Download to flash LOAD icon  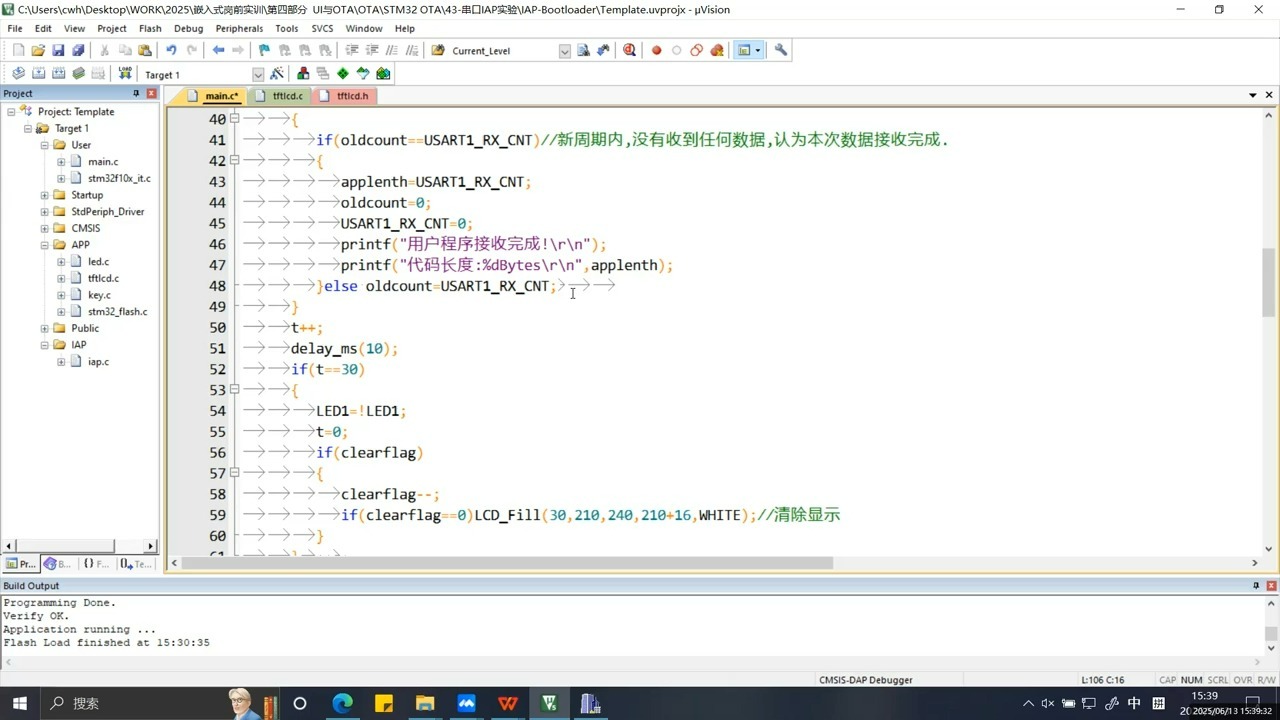tap(125, 74)
